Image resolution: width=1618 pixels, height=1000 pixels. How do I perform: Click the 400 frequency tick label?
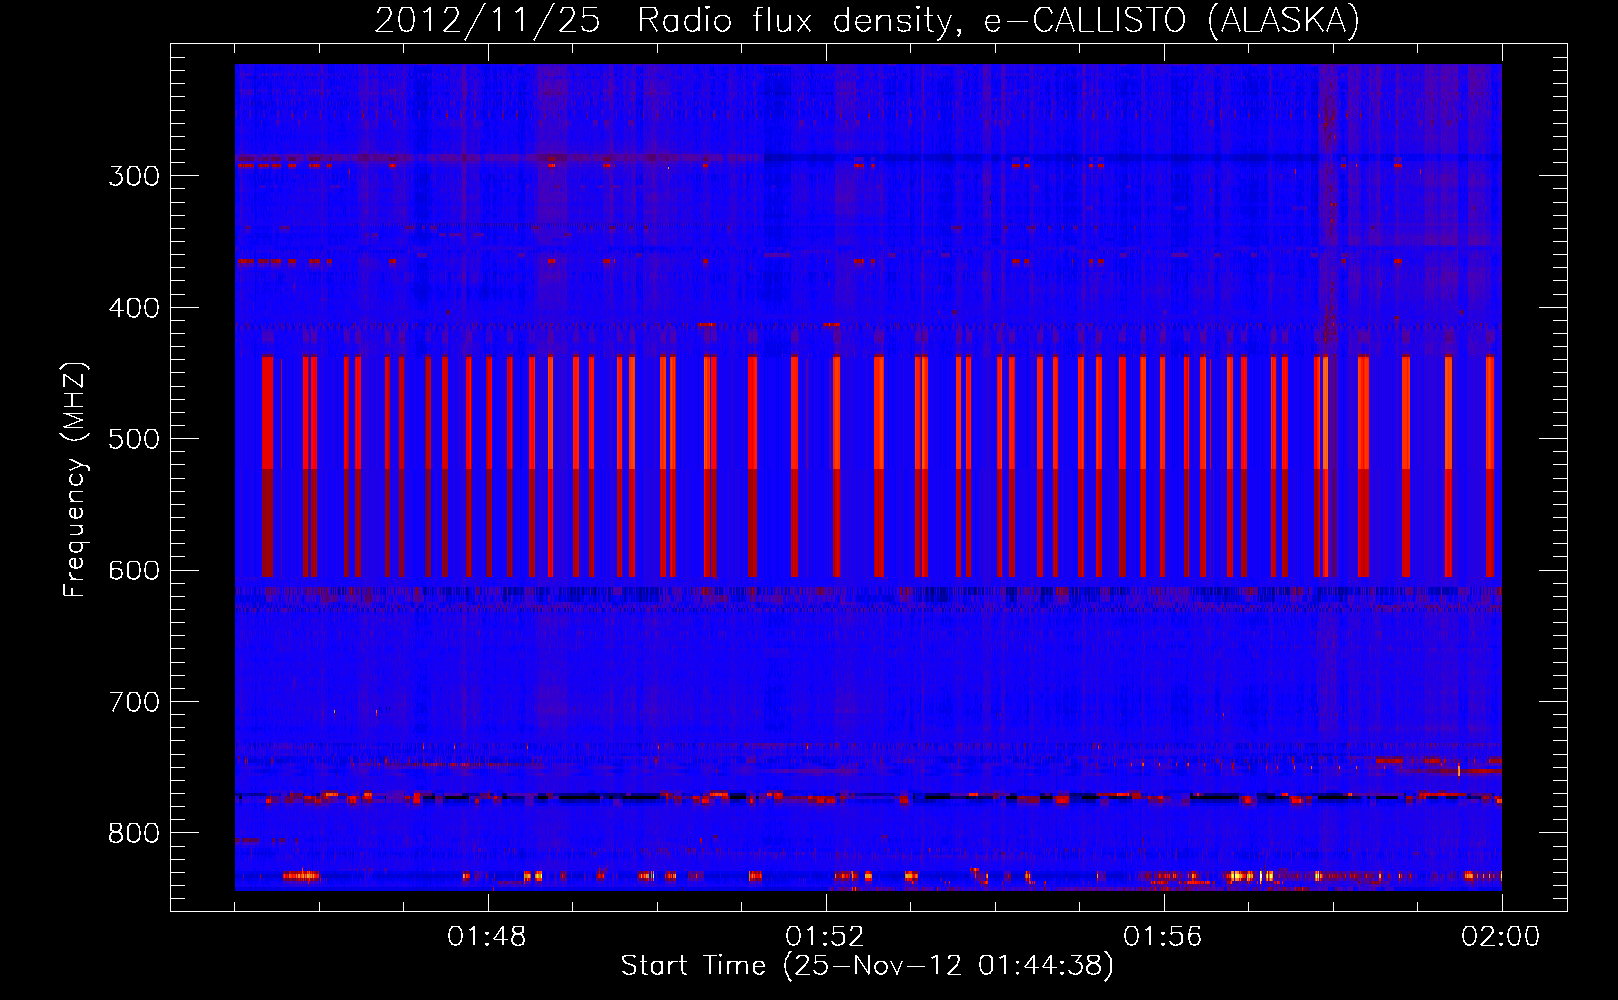click(x=134, y=308)
